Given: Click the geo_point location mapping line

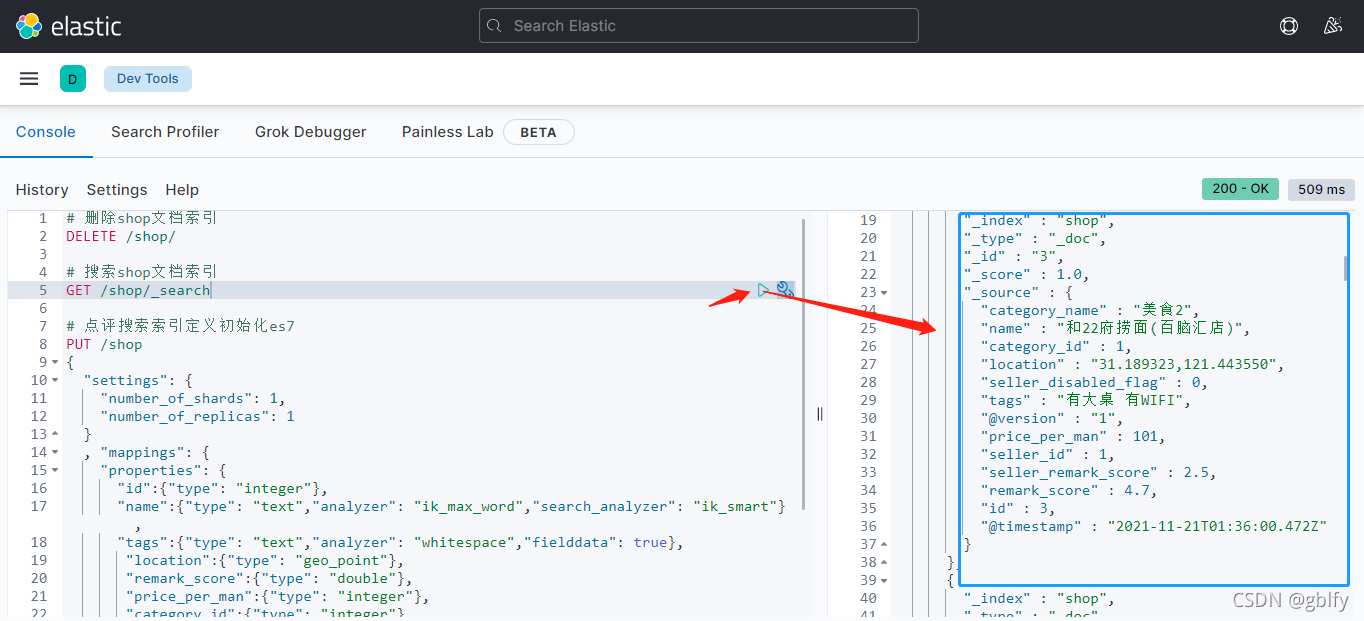Looking at the screenshot, I should point(265,560).
